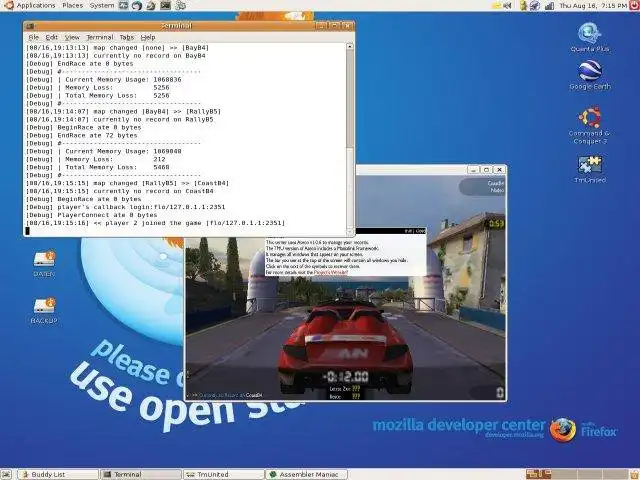640x480 pixels.
Task: Switch to Buddy List in the taskbar
Action: pyautogui.click(x=58, y=474)
